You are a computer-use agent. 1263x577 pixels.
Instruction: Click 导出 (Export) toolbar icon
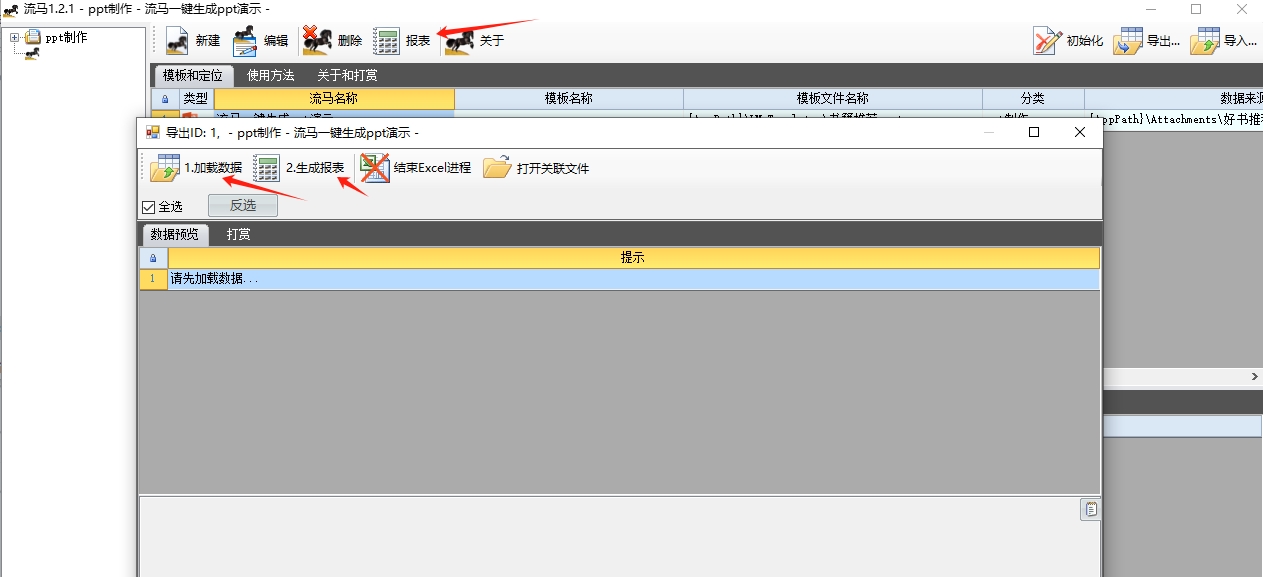(x=1127, y=41)
